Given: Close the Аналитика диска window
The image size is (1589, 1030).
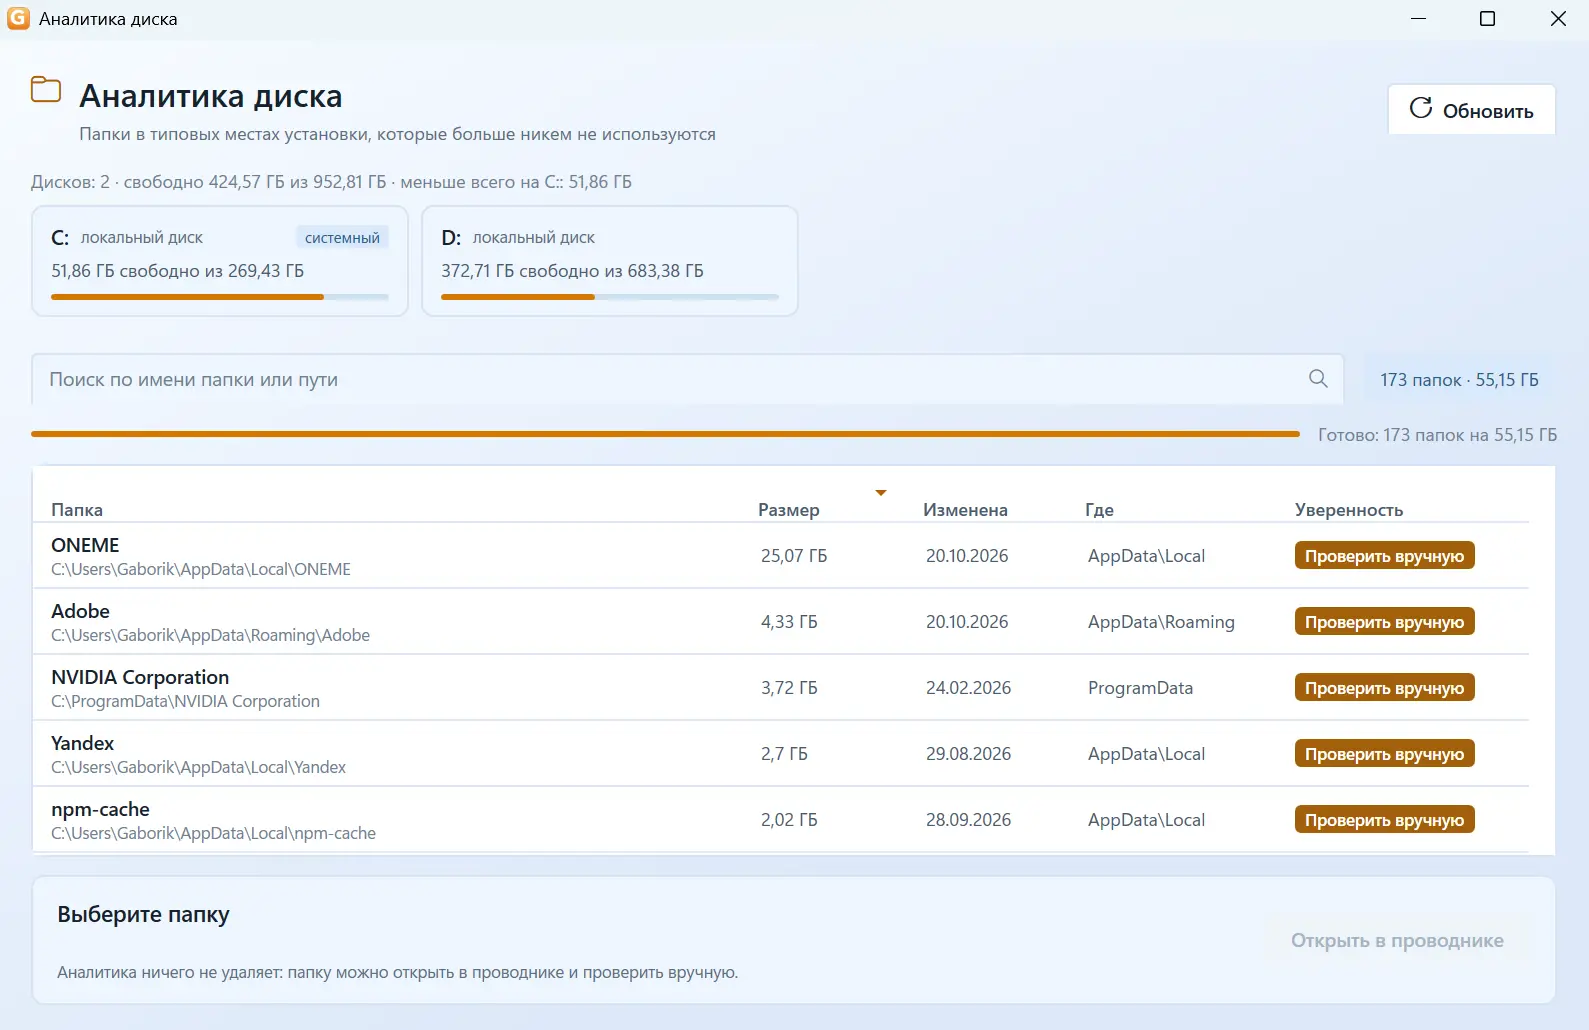Looking at the screenshot, I should [x=1558, y=19].
